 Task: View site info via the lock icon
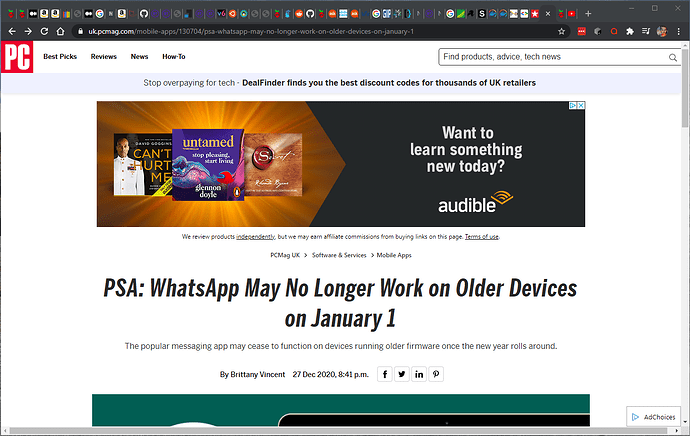(x=80, y=31)
